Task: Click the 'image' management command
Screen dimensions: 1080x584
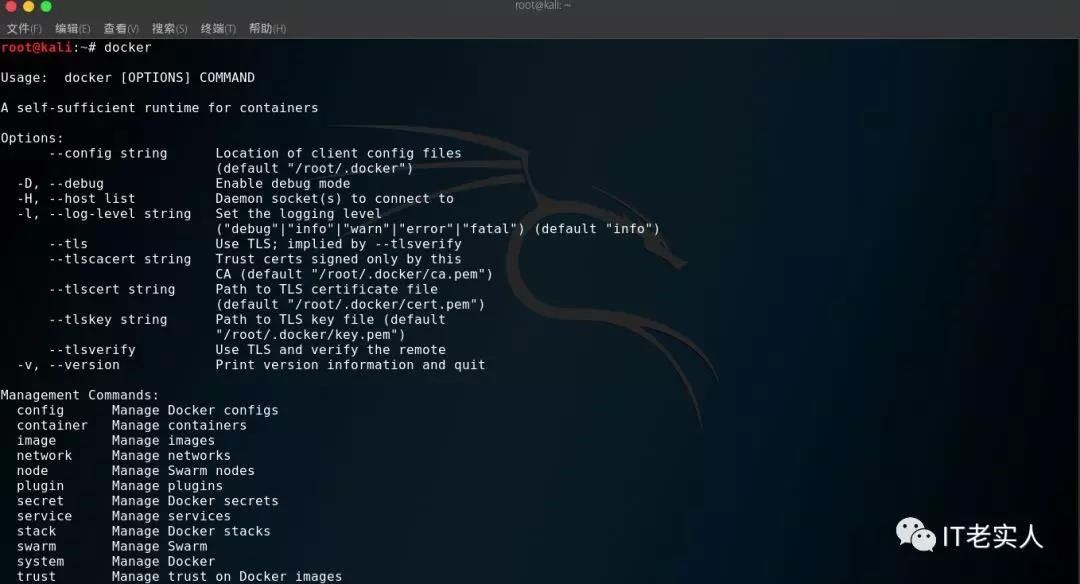Action: 37,441
